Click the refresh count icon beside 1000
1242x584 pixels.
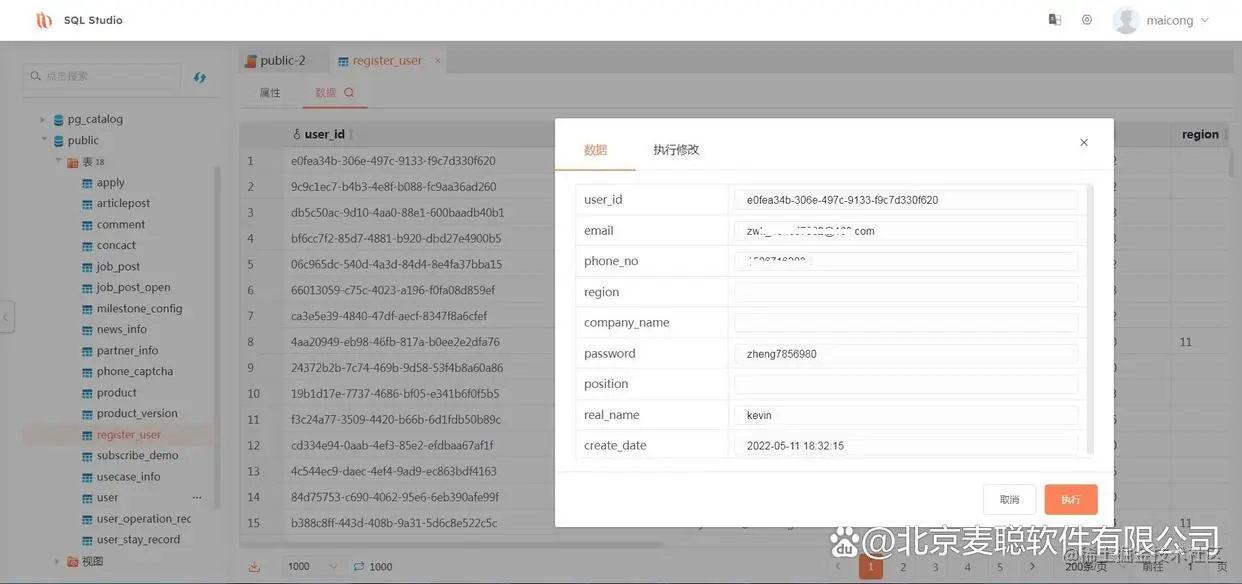pyautogui.click(x=358, y=567)
